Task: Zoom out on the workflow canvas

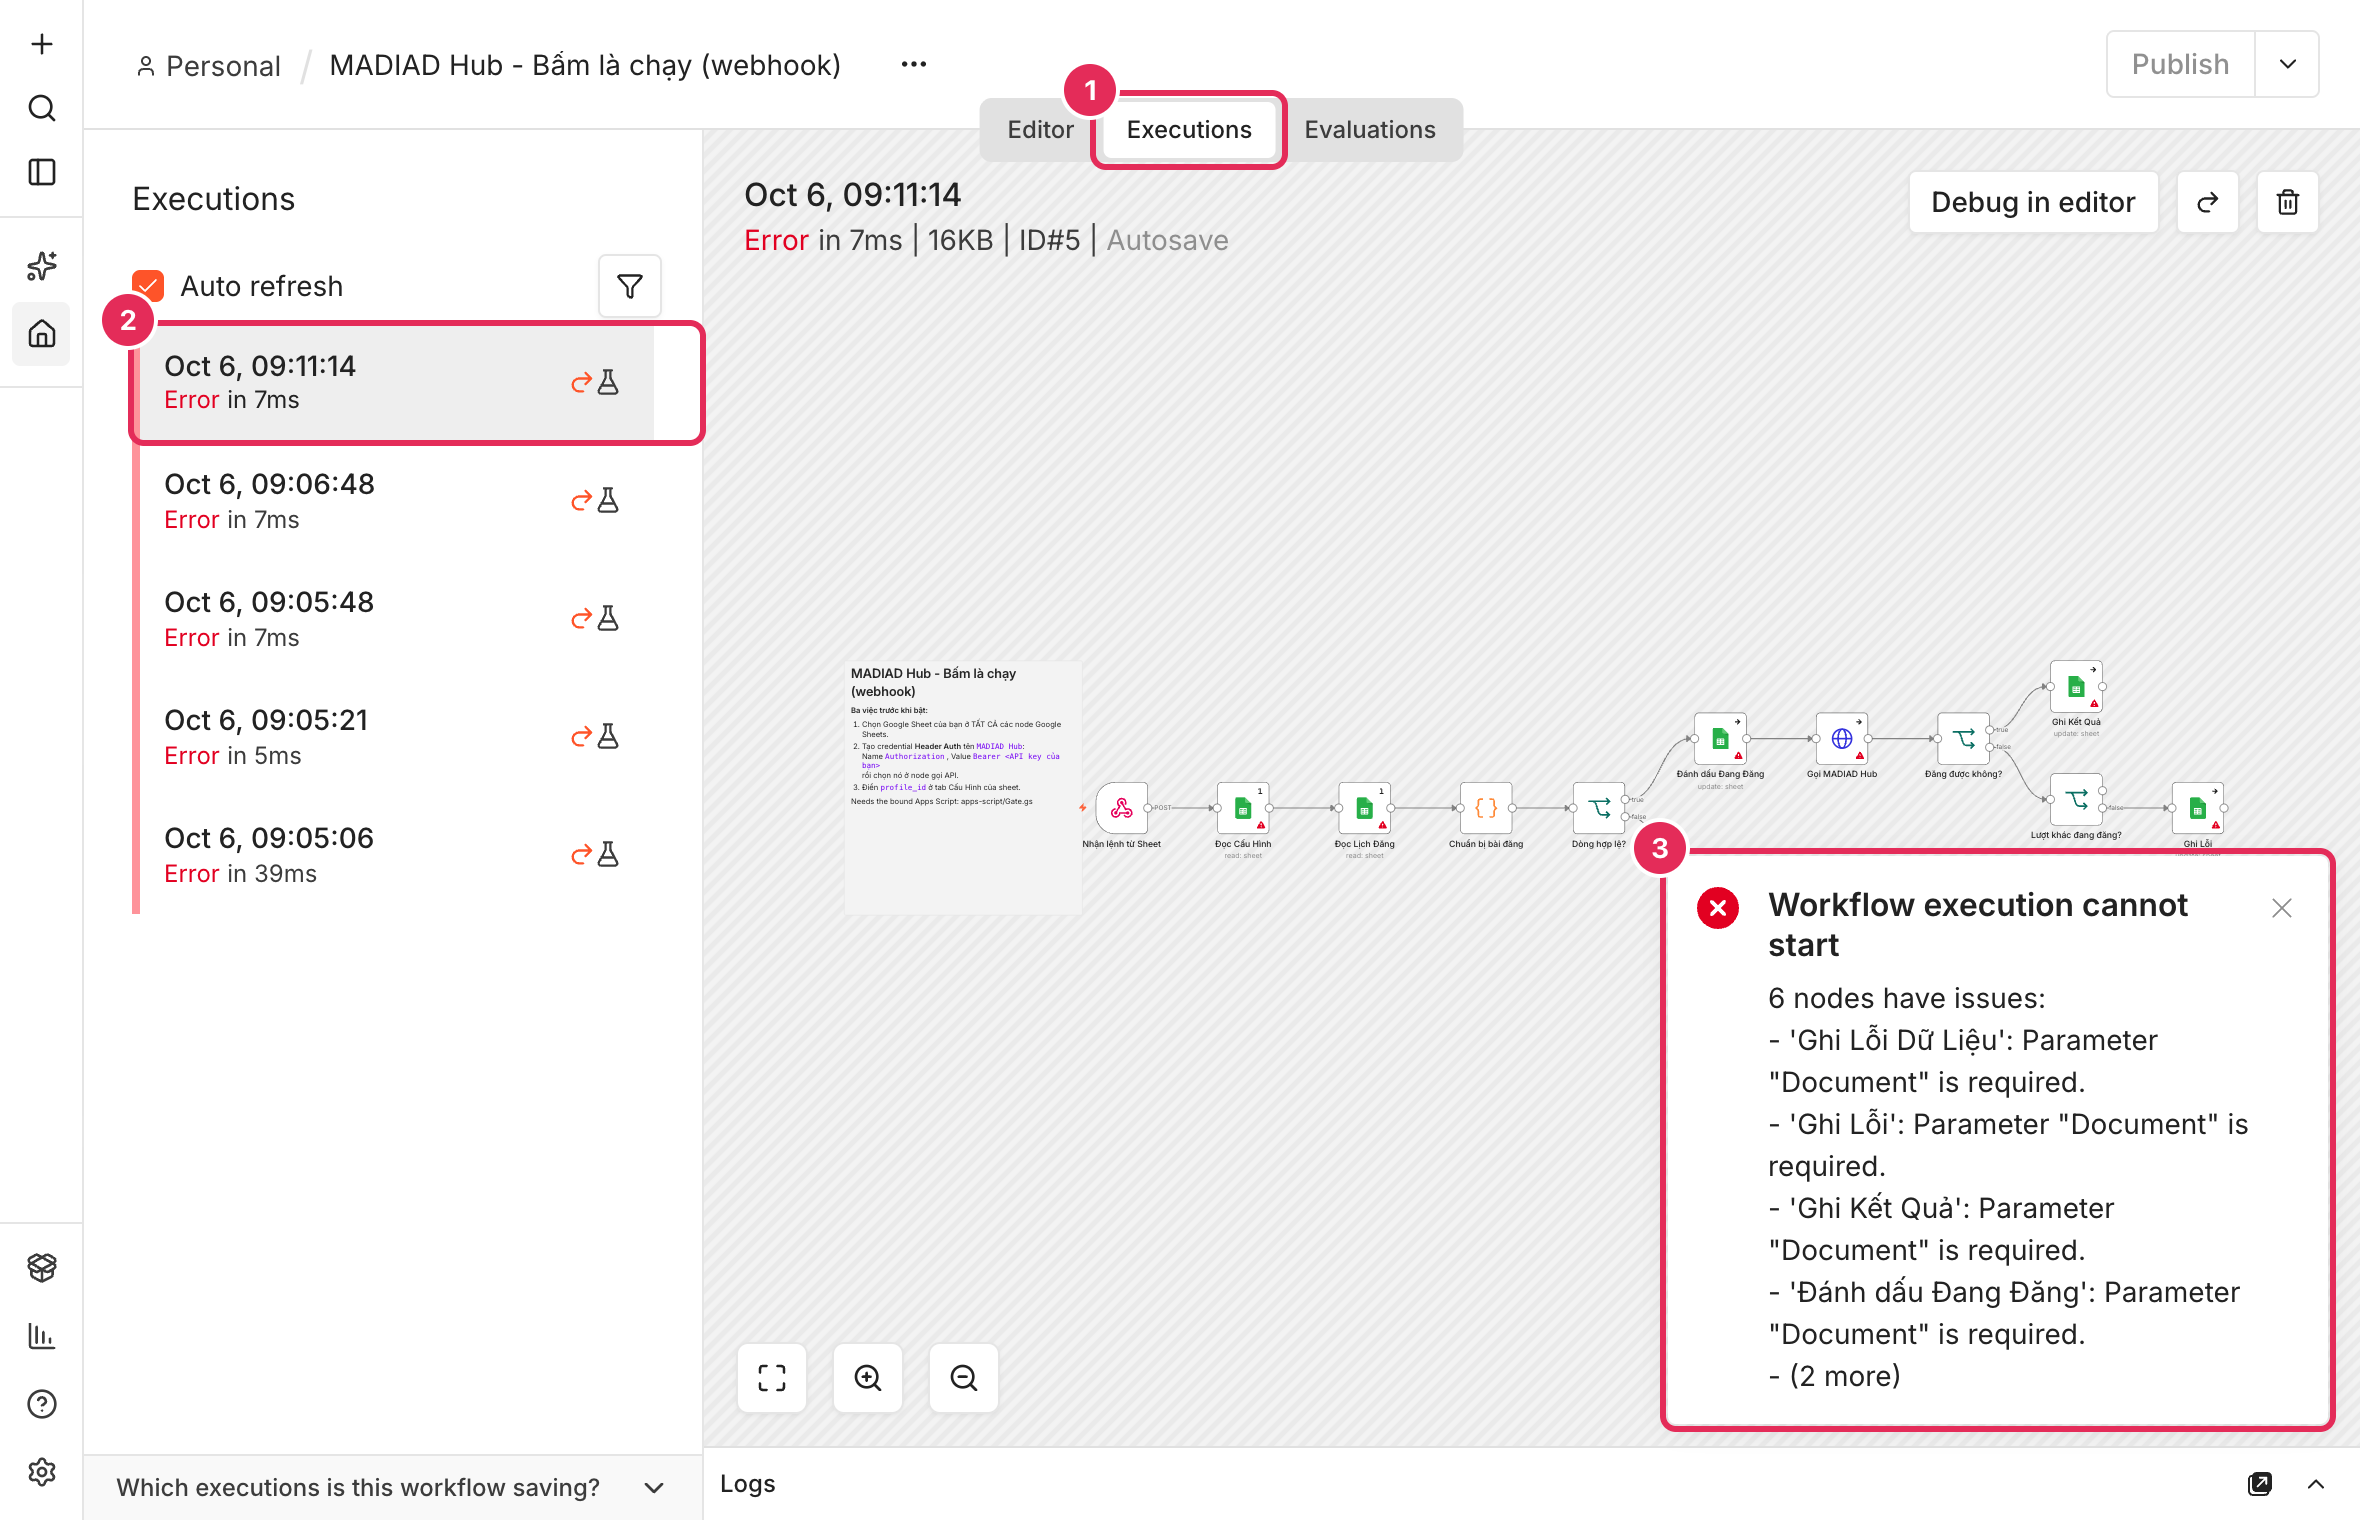Action: (x=963, y=1378)
